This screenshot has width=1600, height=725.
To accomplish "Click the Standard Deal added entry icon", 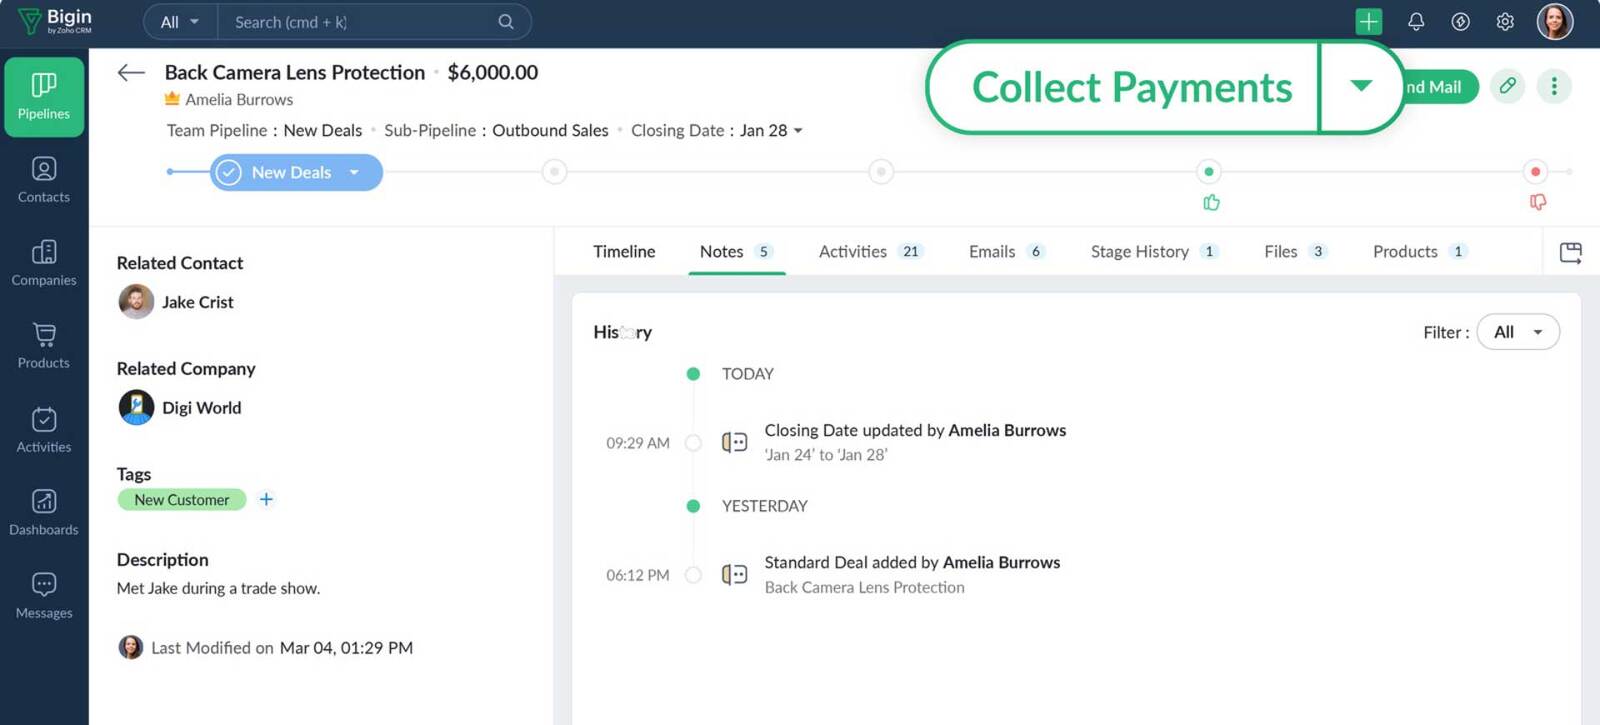I will tap(735, 575).
